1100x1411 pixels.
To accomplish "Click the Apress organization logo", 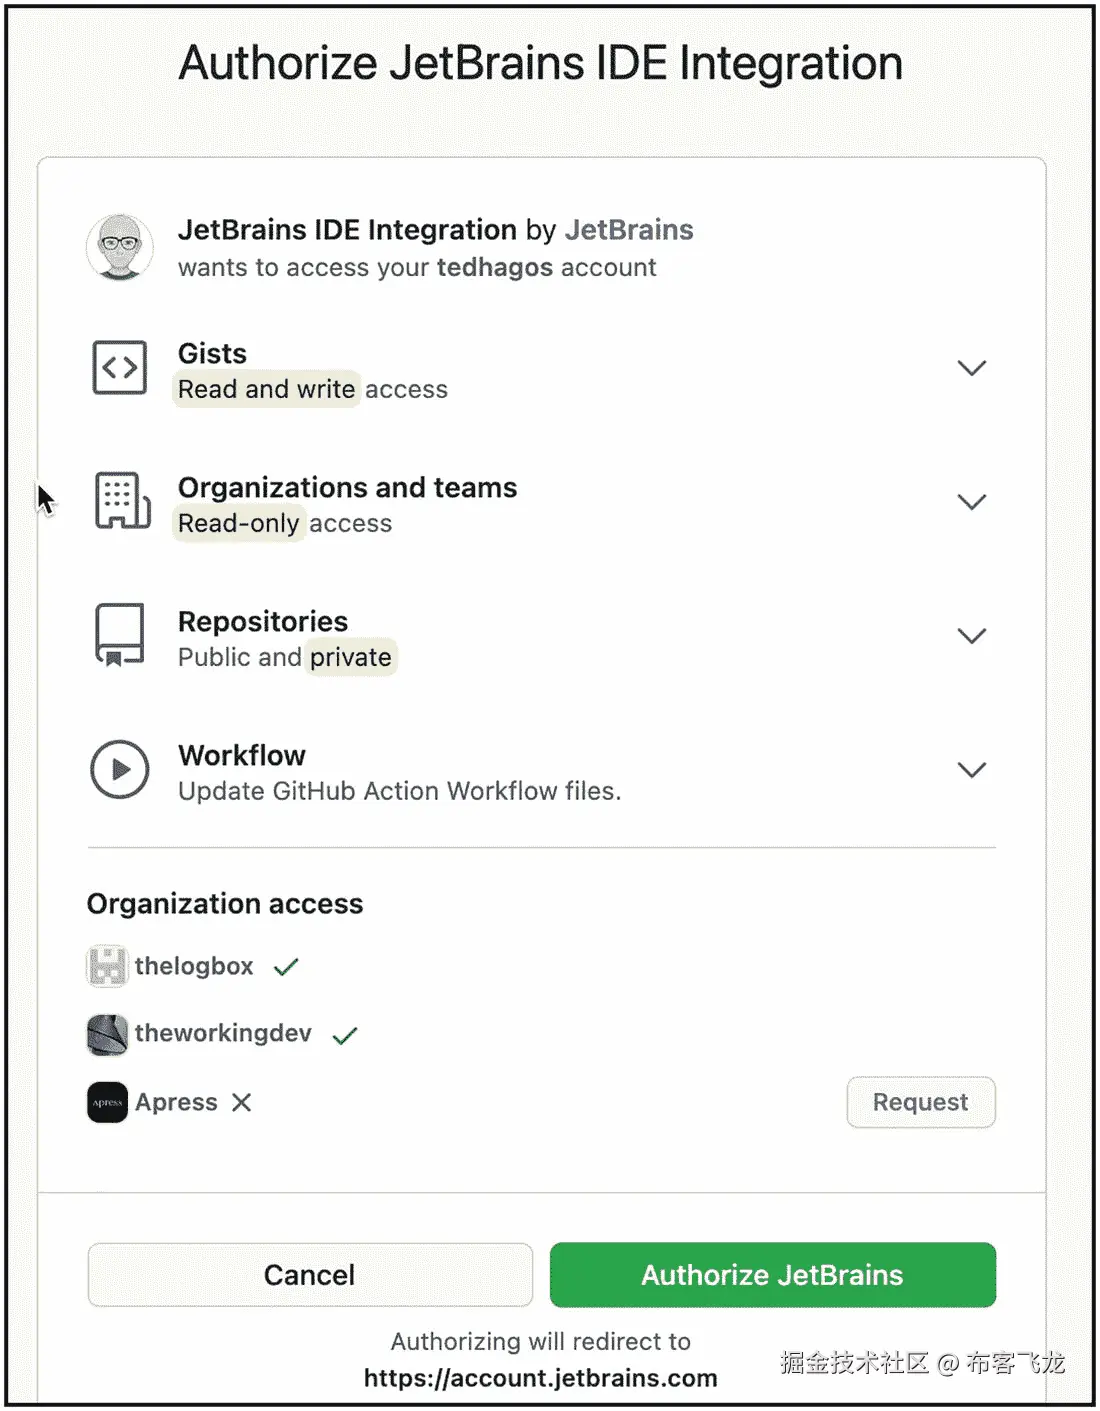I will (107, 1102).
